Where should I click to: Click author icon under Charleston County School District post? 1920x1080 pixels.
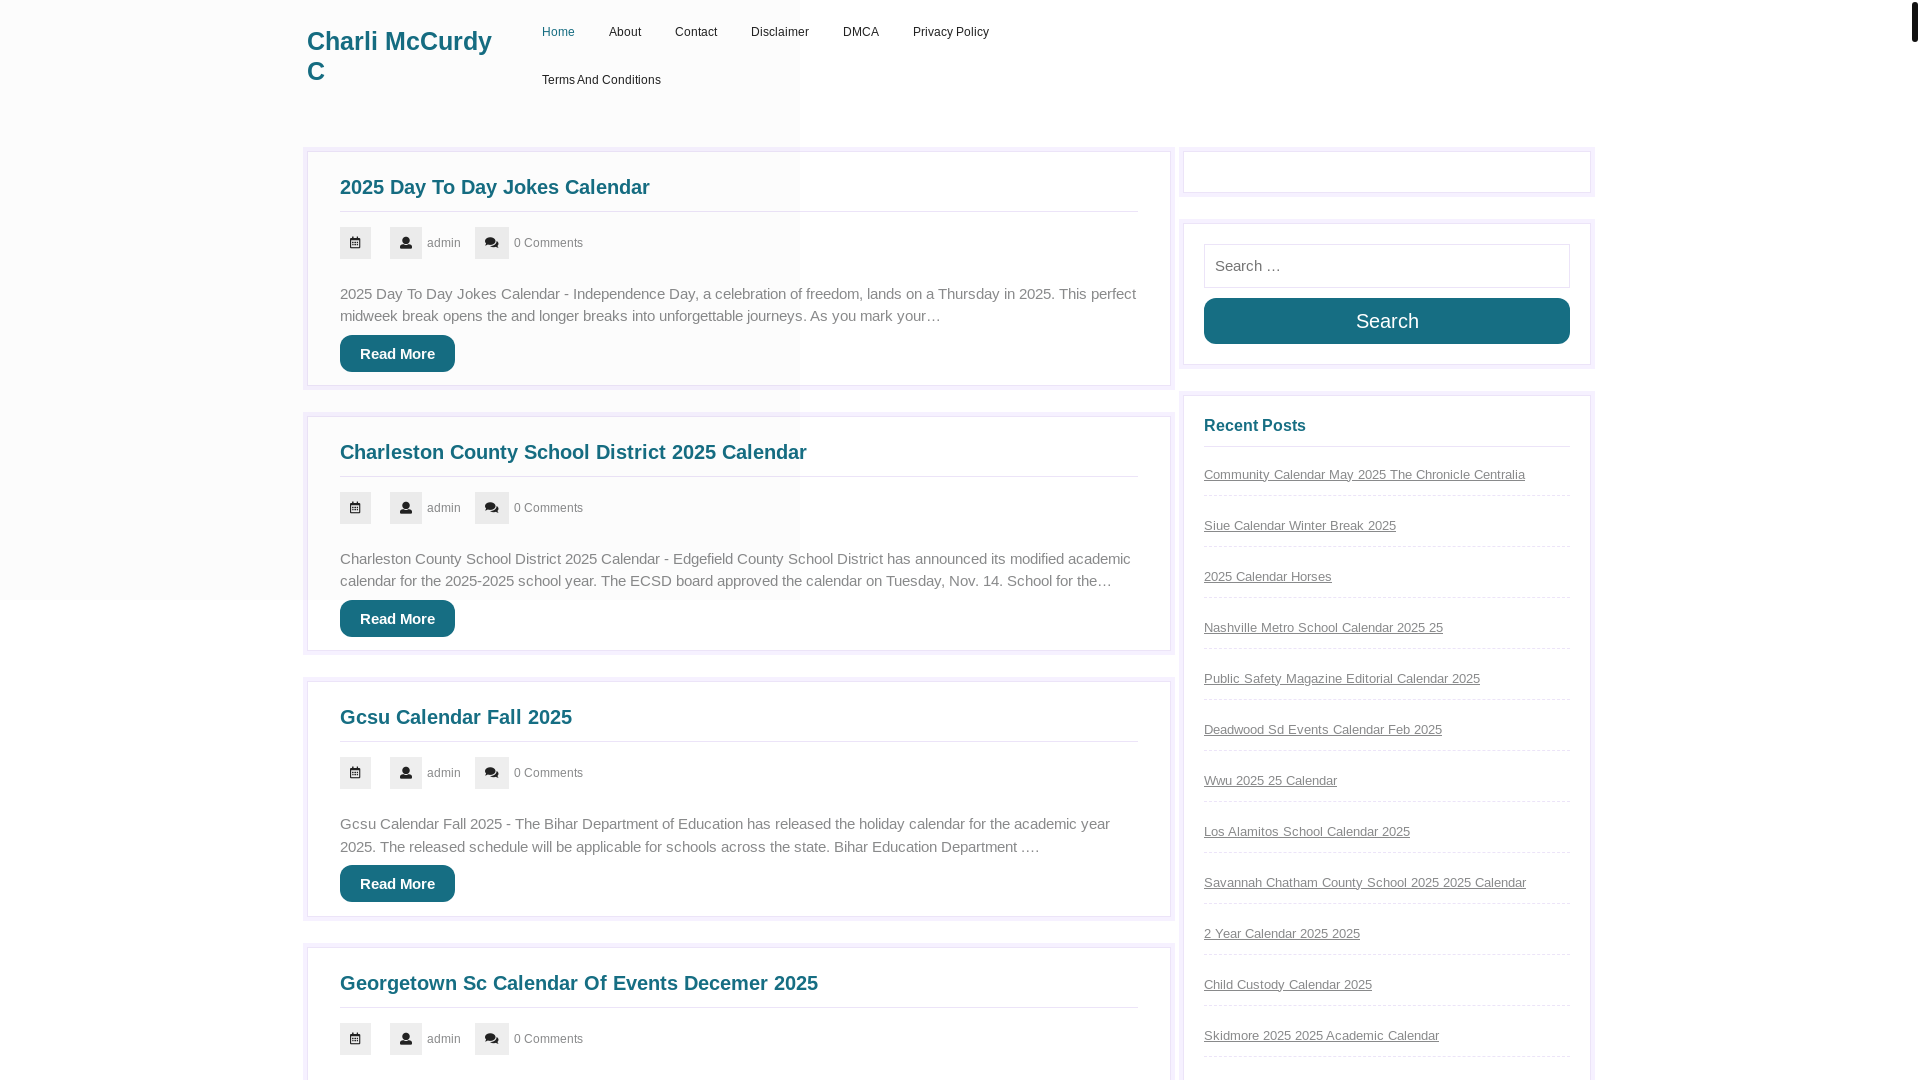[x=406, y=508]
